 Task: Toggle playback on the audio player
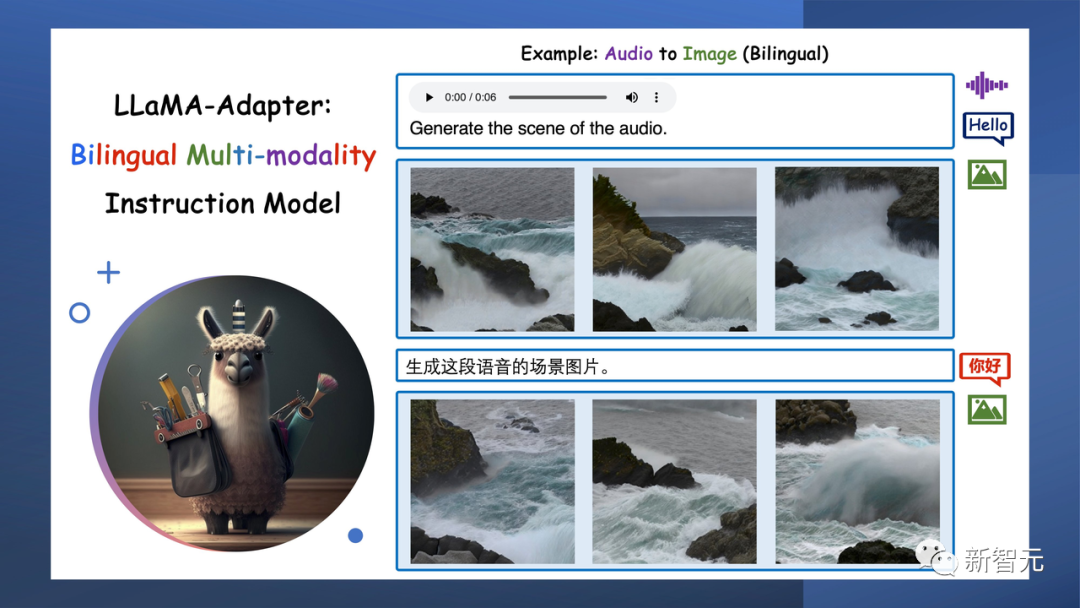(428, 97)
